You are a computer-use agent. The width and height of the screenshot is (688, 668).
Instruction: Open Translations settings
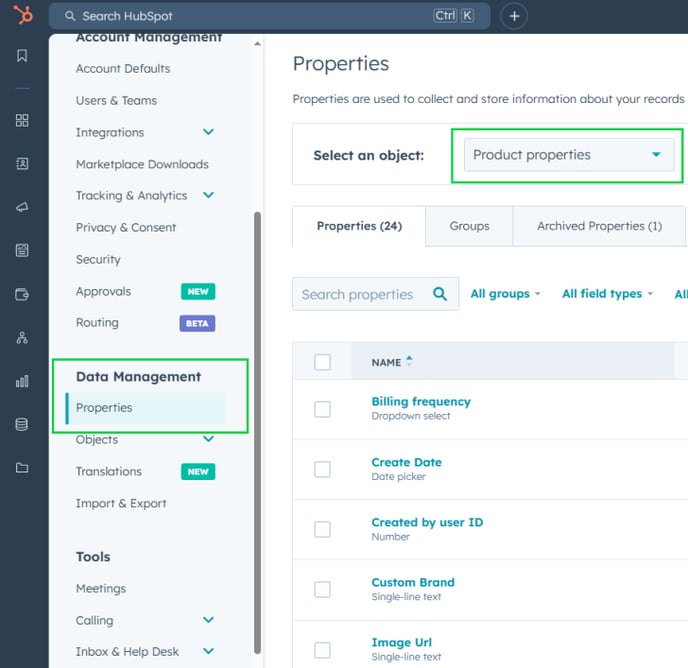[x=108, y=471]
